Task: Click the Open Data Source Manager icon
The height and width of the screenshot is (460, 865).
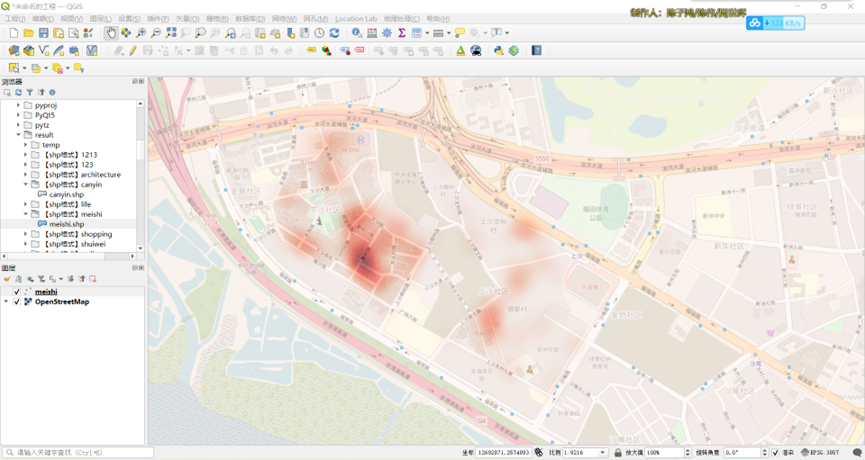Action: (14, 51)
